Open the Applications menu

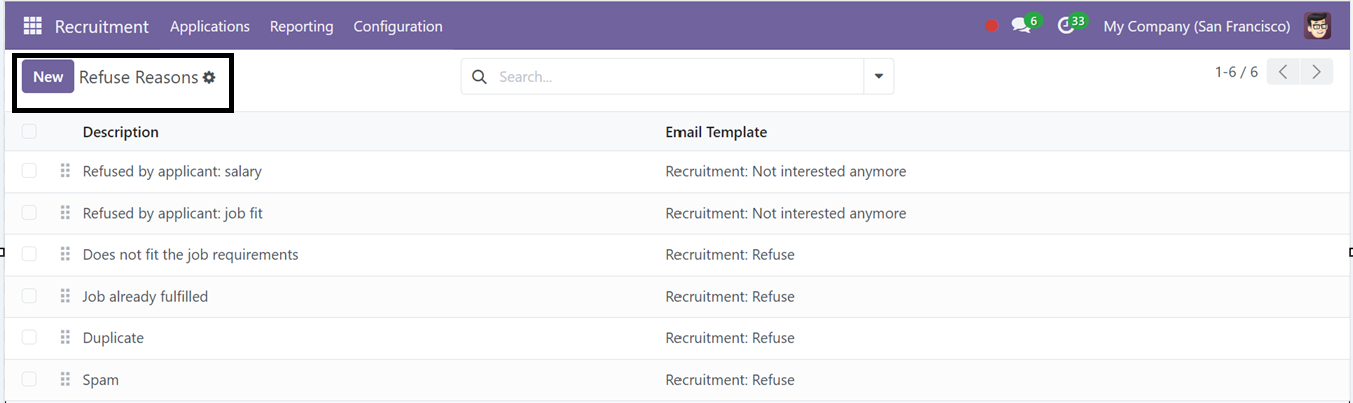[x=210, y=26]
